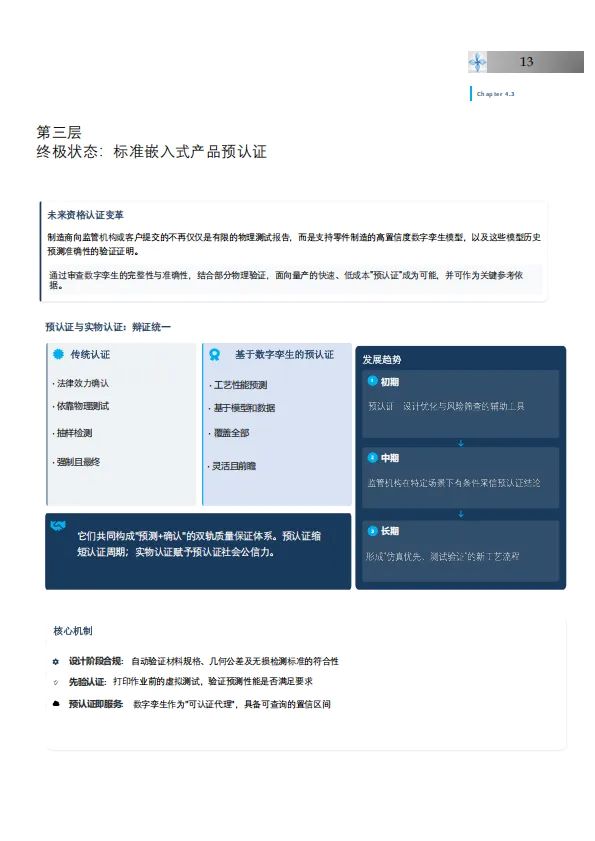The height and width of the screenshot is (841, 595).
Task: Click the 抽样检测 bullet in 传统认证 card
Action: [x=72, y=433]
